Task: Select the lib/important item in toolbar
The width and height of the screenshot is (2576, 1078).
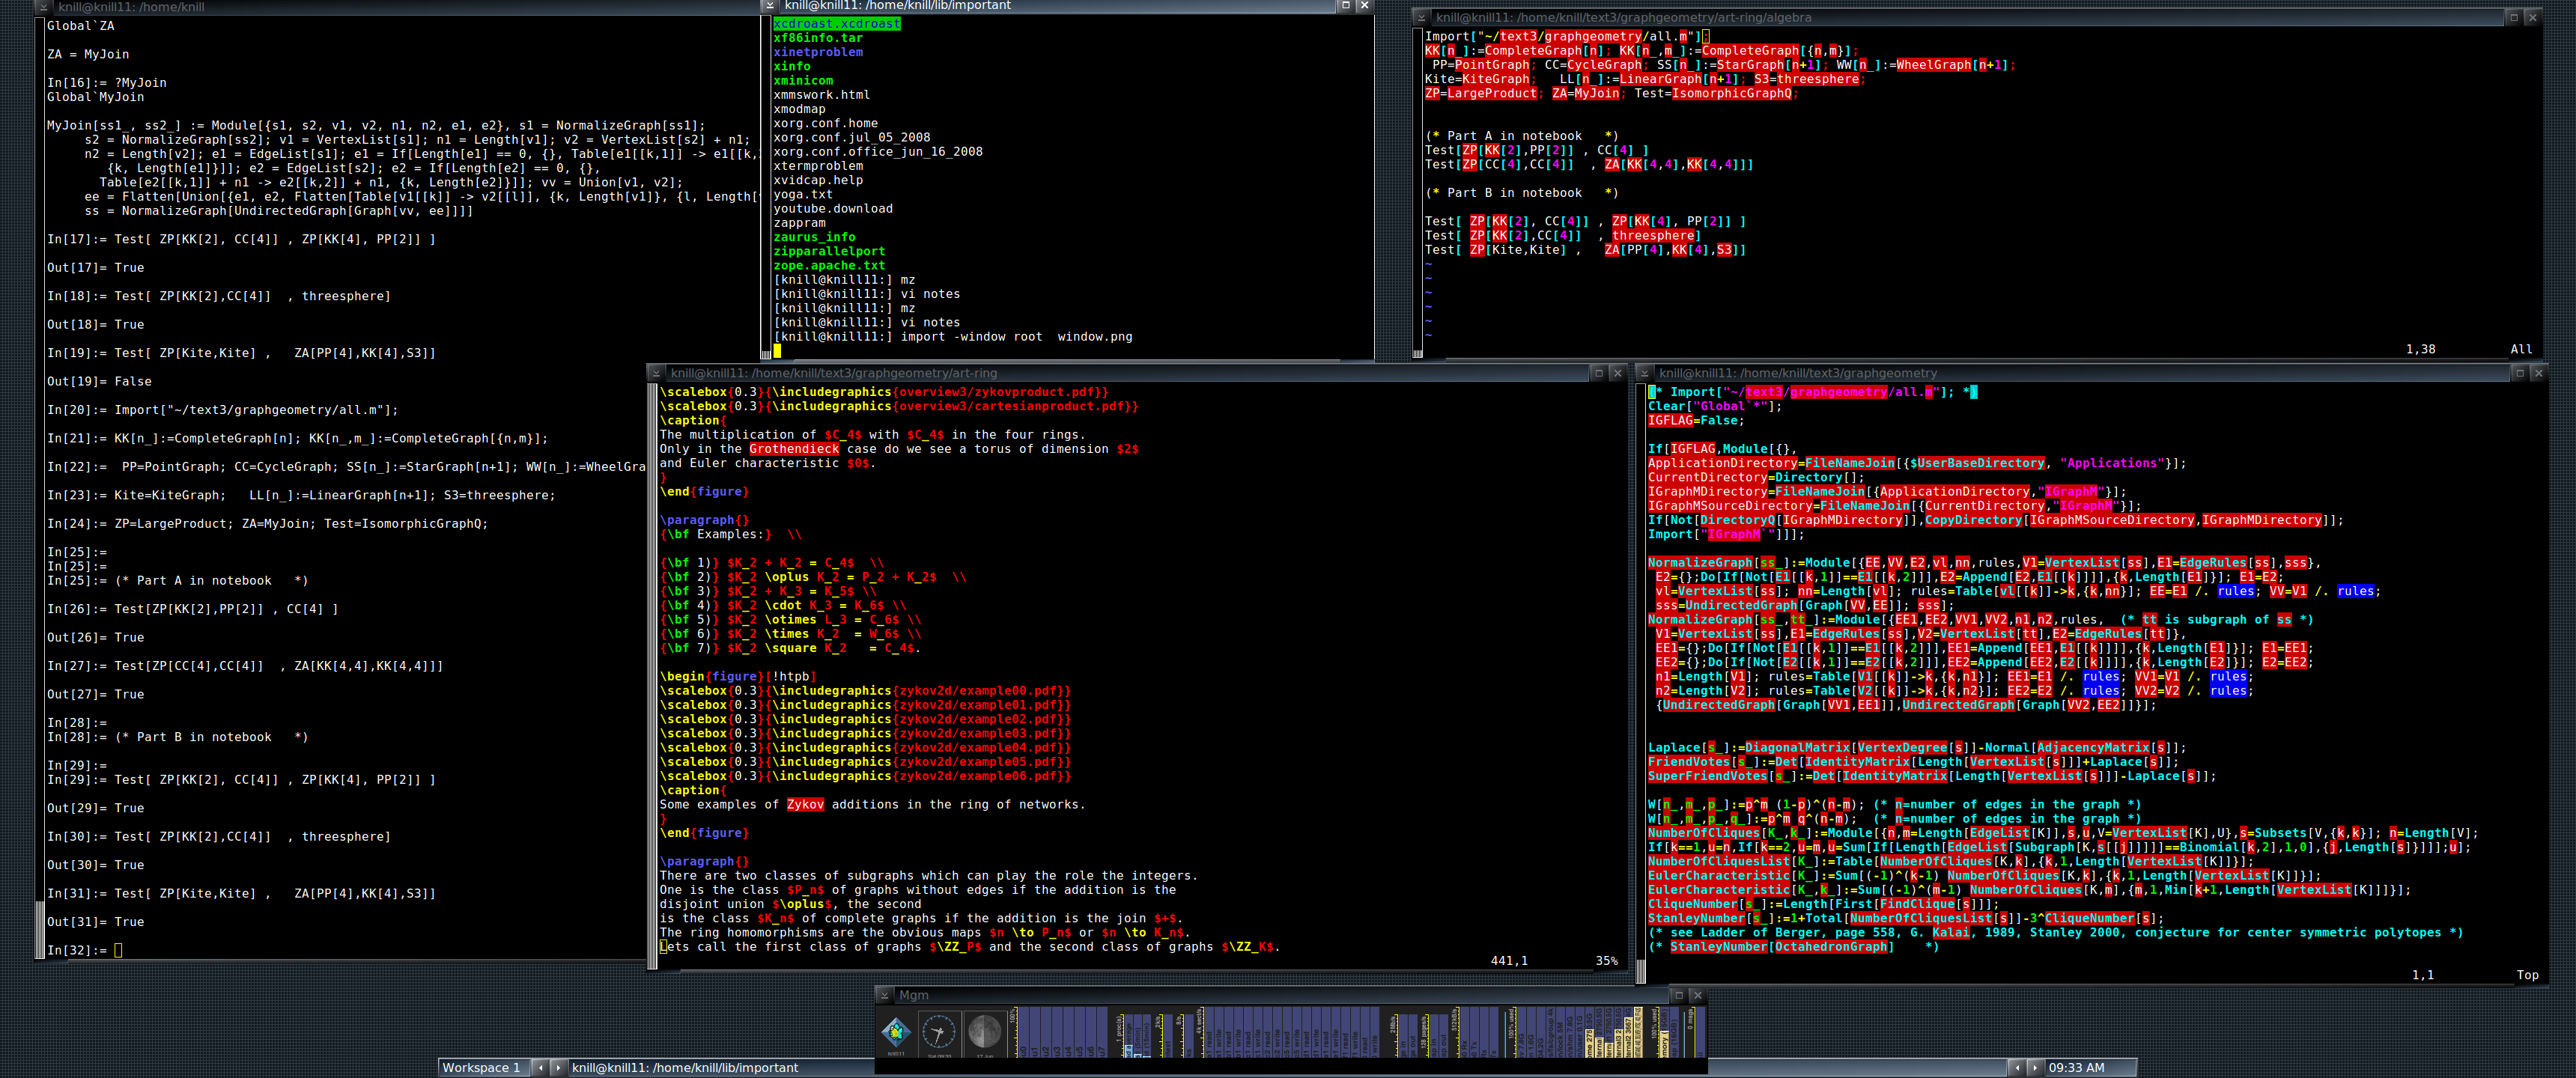Action: [685, 1067]
